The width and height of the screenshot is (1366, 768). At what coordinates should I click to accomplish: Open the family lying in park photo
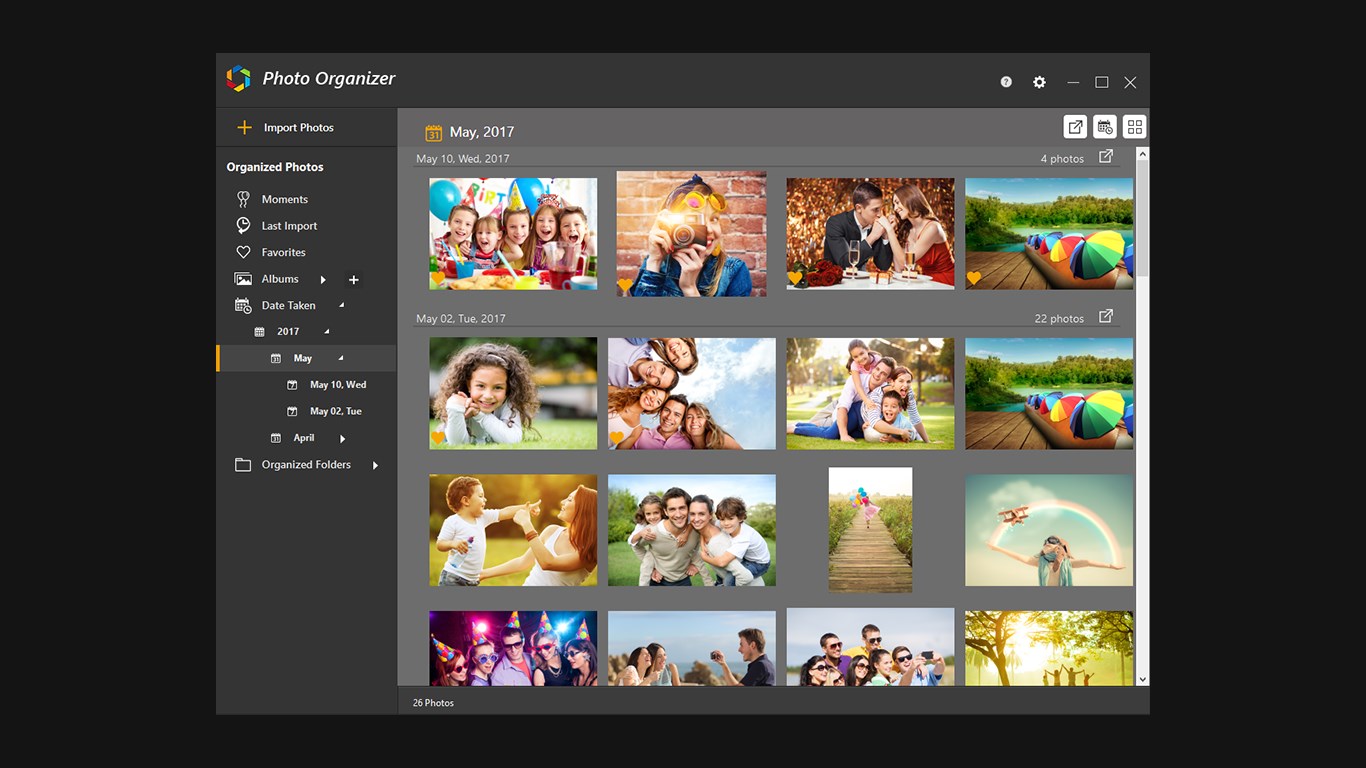coord(870,393)
